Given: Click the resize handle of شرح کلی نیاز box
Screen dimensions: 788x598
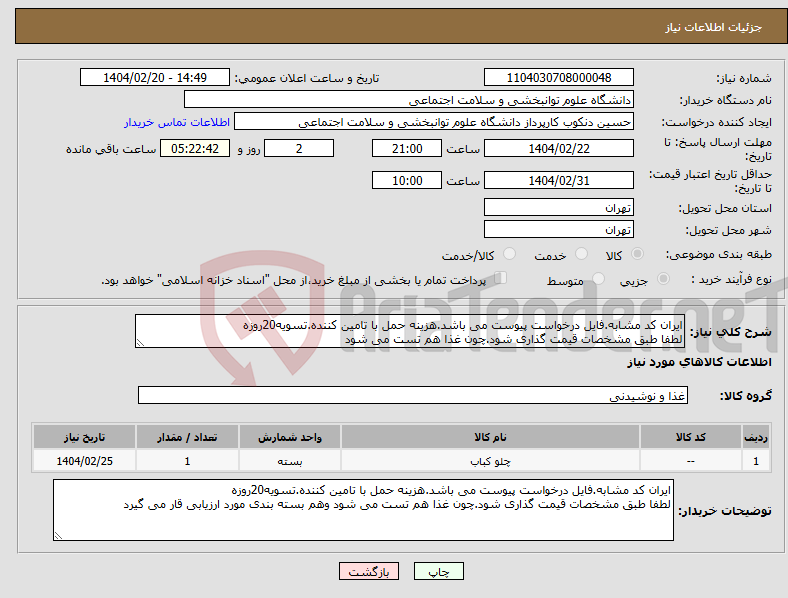Looking at the screenshot, I should click(x=140, y=343).
